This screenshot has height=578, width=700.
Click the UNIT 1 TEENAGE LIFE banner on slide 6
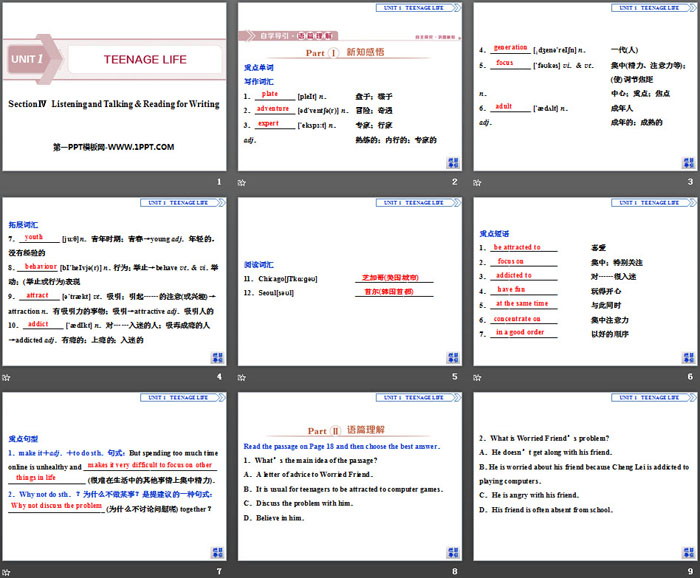tap(654, 203)
